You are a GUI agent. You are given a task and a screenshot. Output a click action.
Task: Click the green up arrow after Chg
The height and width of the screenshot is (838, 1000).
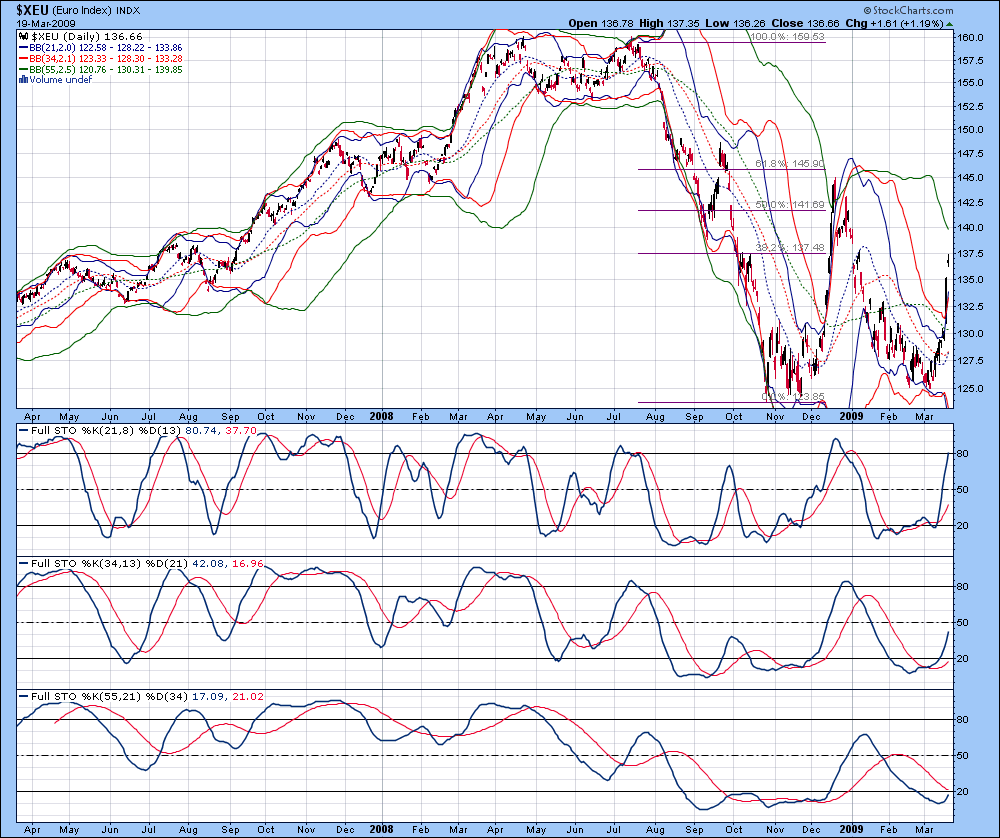950,24
